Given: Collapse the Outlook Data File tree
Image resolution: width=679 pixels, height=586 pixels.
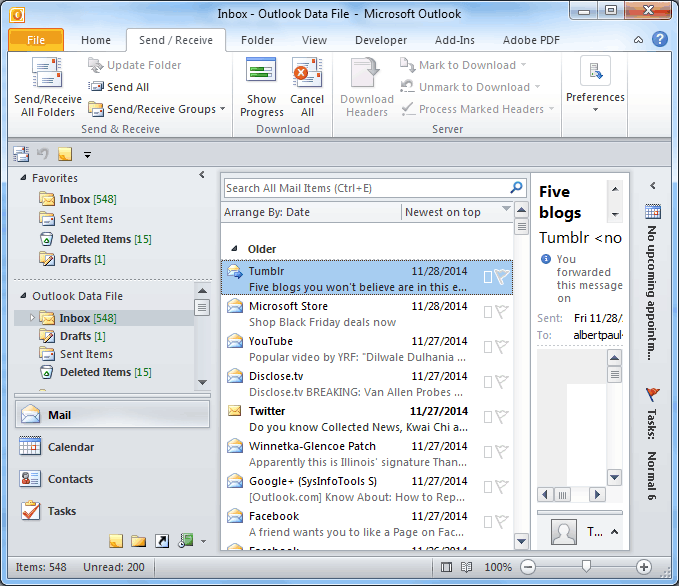Looking at the screenshot, I should pos(23,296).
